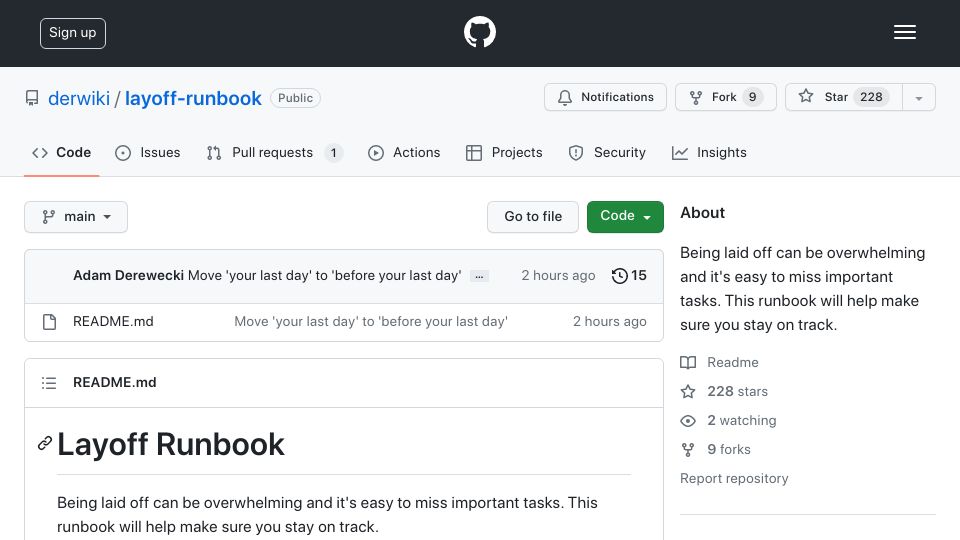Screen dimensions: 960x540
Task: Click the star icon in the Star button
Action: point(806,96)
